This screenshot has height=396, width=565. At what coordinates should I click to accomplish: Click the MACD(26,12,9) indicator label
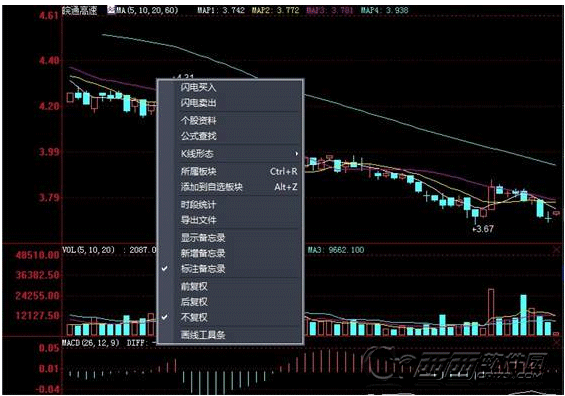[x=90, y=343]
